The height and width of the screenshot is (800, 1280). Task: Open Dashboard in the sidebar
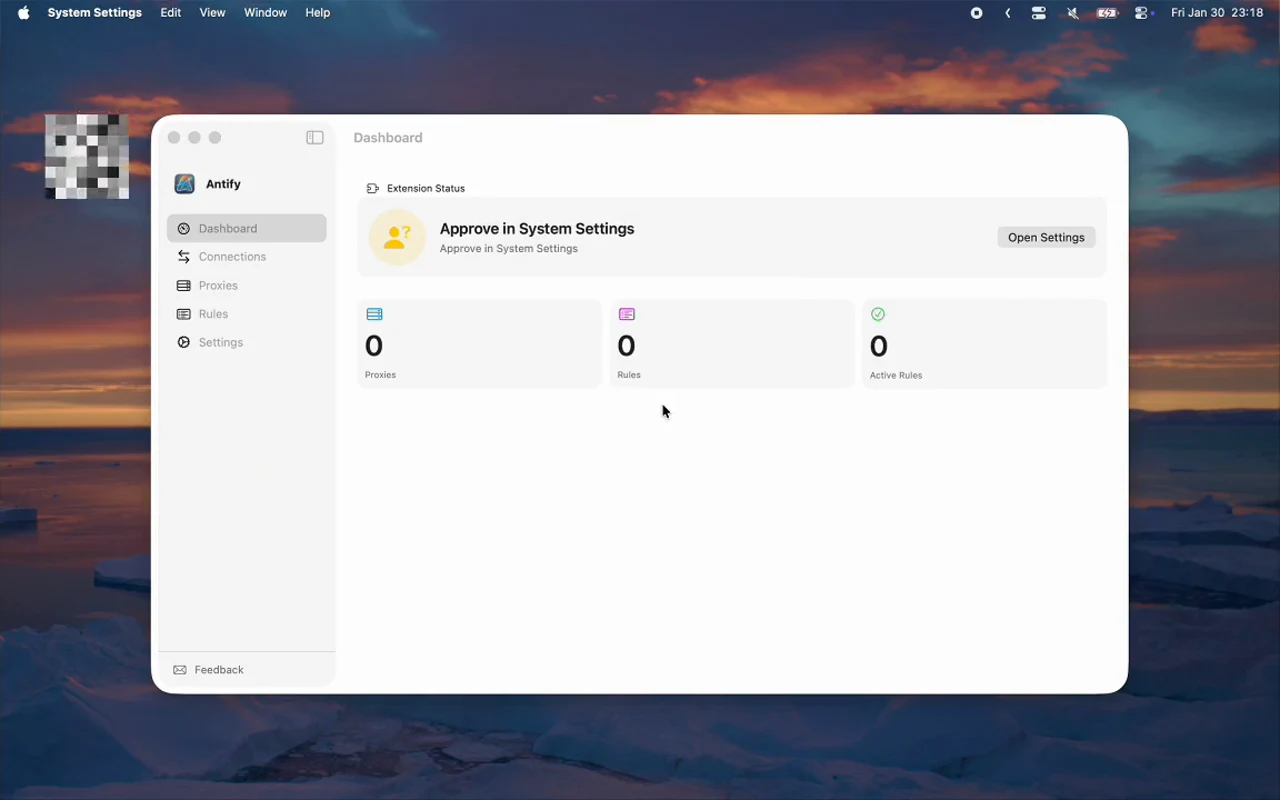[247, 228]
